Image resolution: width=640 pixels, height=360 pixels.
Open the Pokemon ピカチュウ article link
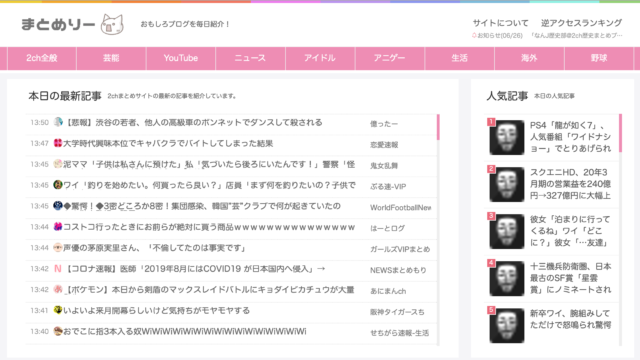pyautogui.click(x=210, y=290)
